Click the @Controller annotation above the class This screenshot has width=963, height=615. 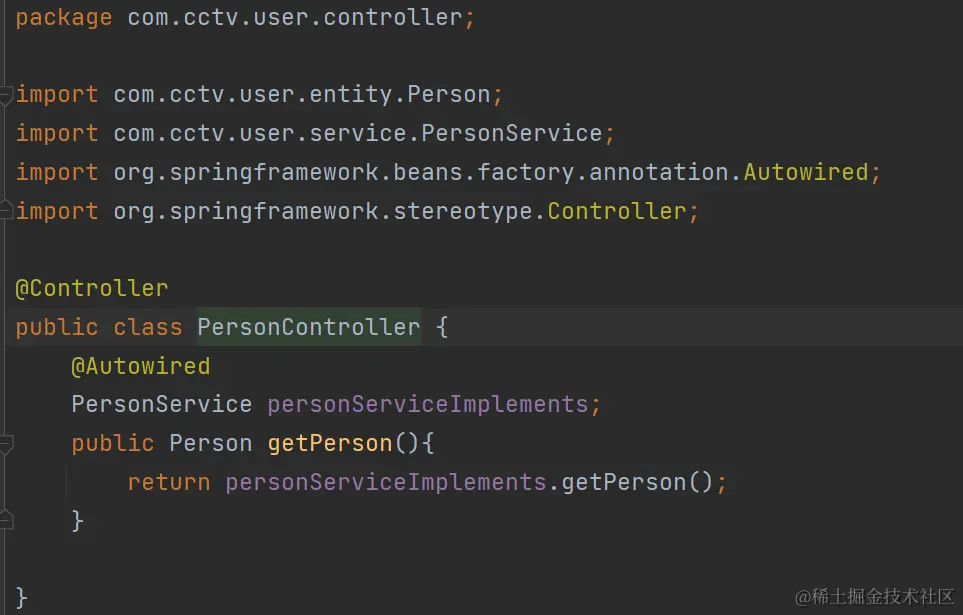92,289
